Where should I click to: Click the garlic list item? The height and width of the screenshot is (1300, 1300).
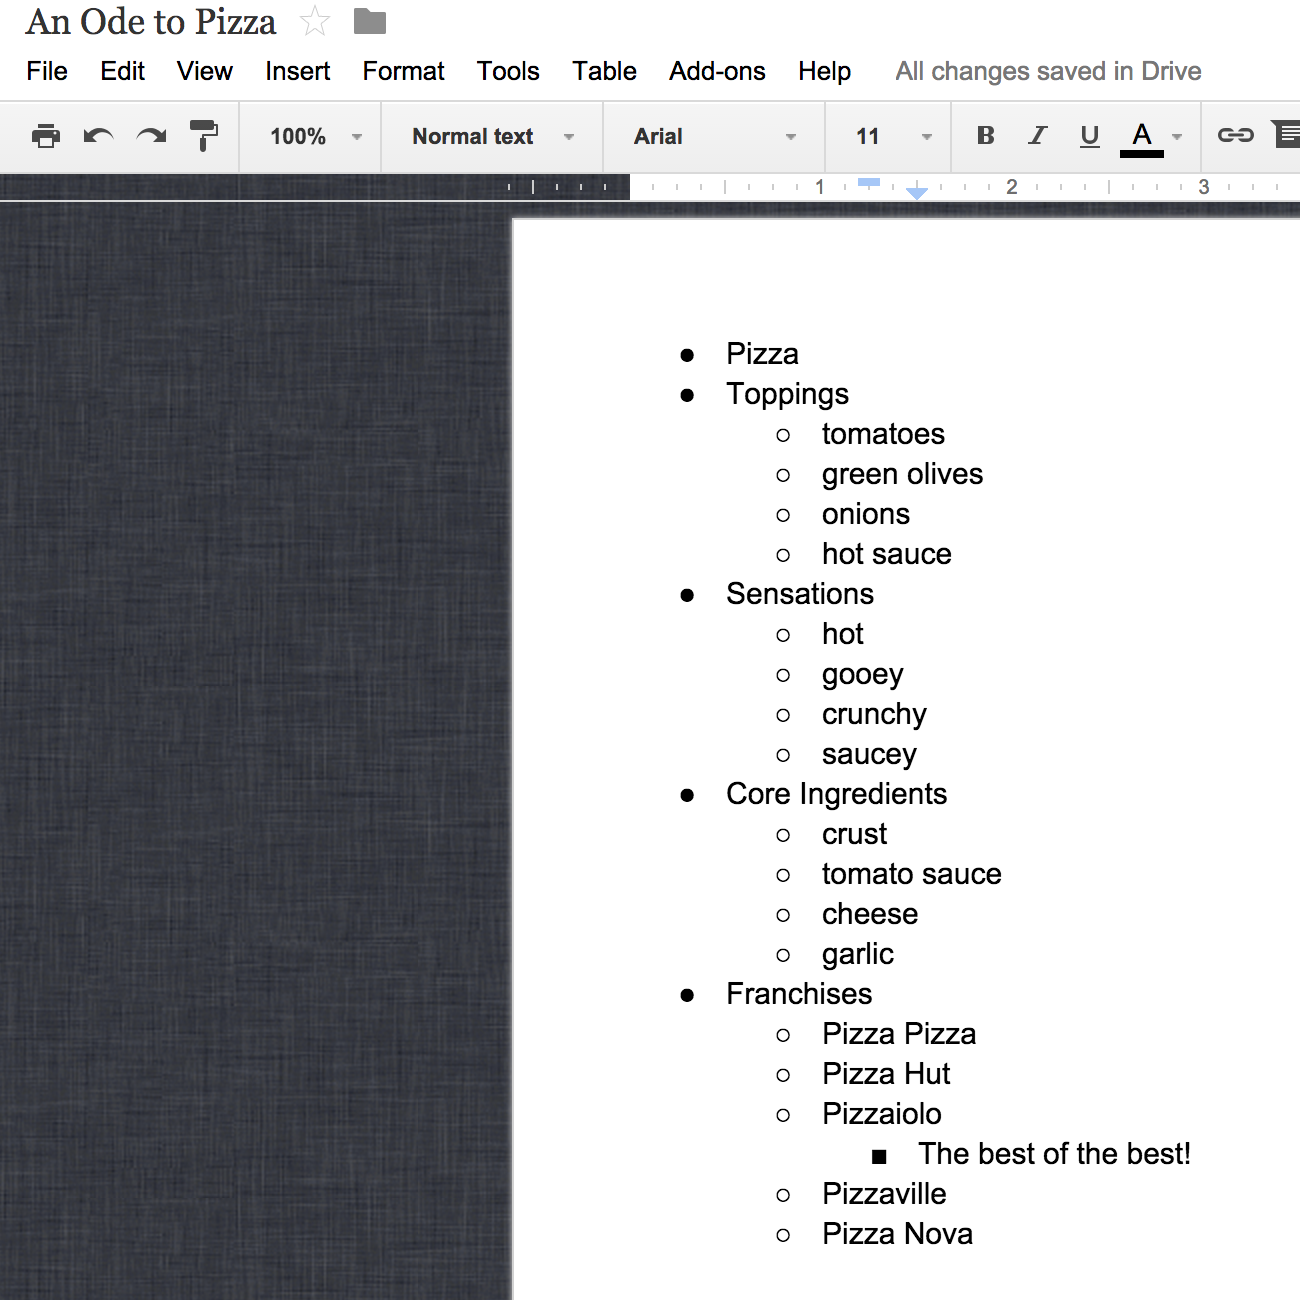pyautogui.click(x=858, y=954)
